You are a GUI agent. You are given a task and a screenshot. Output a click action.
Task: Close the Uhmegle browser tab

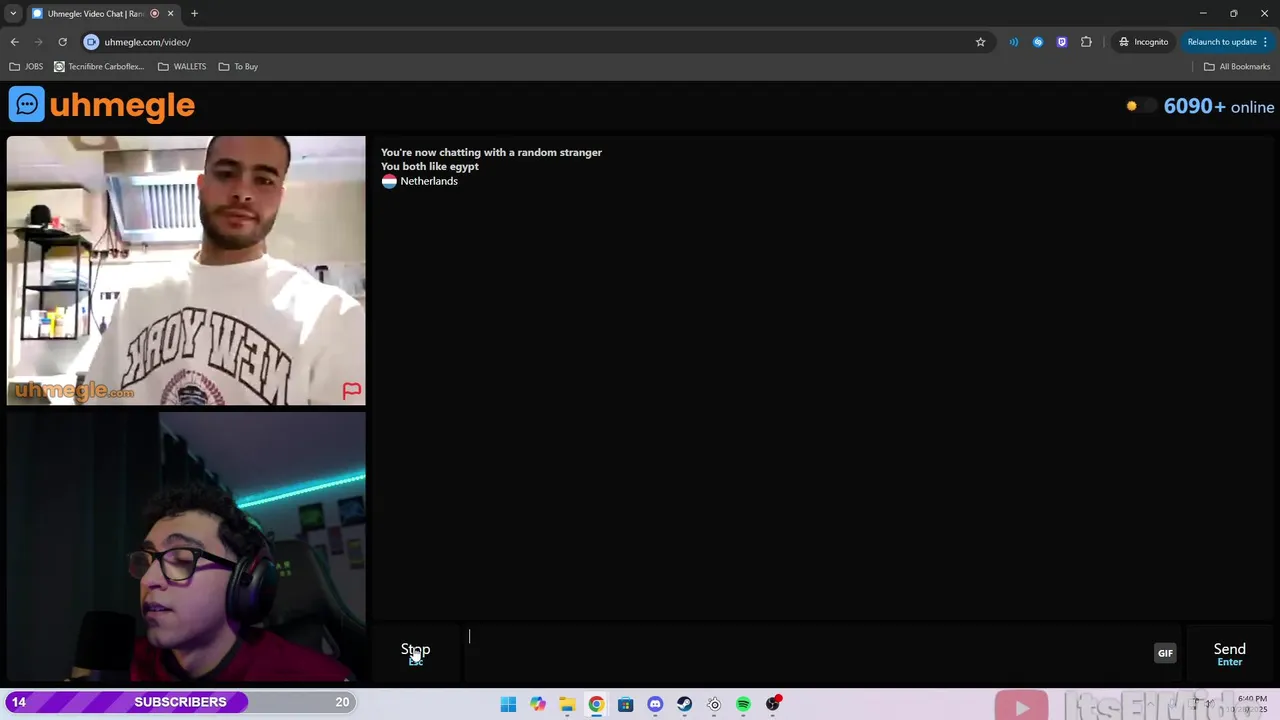point(170,13)
